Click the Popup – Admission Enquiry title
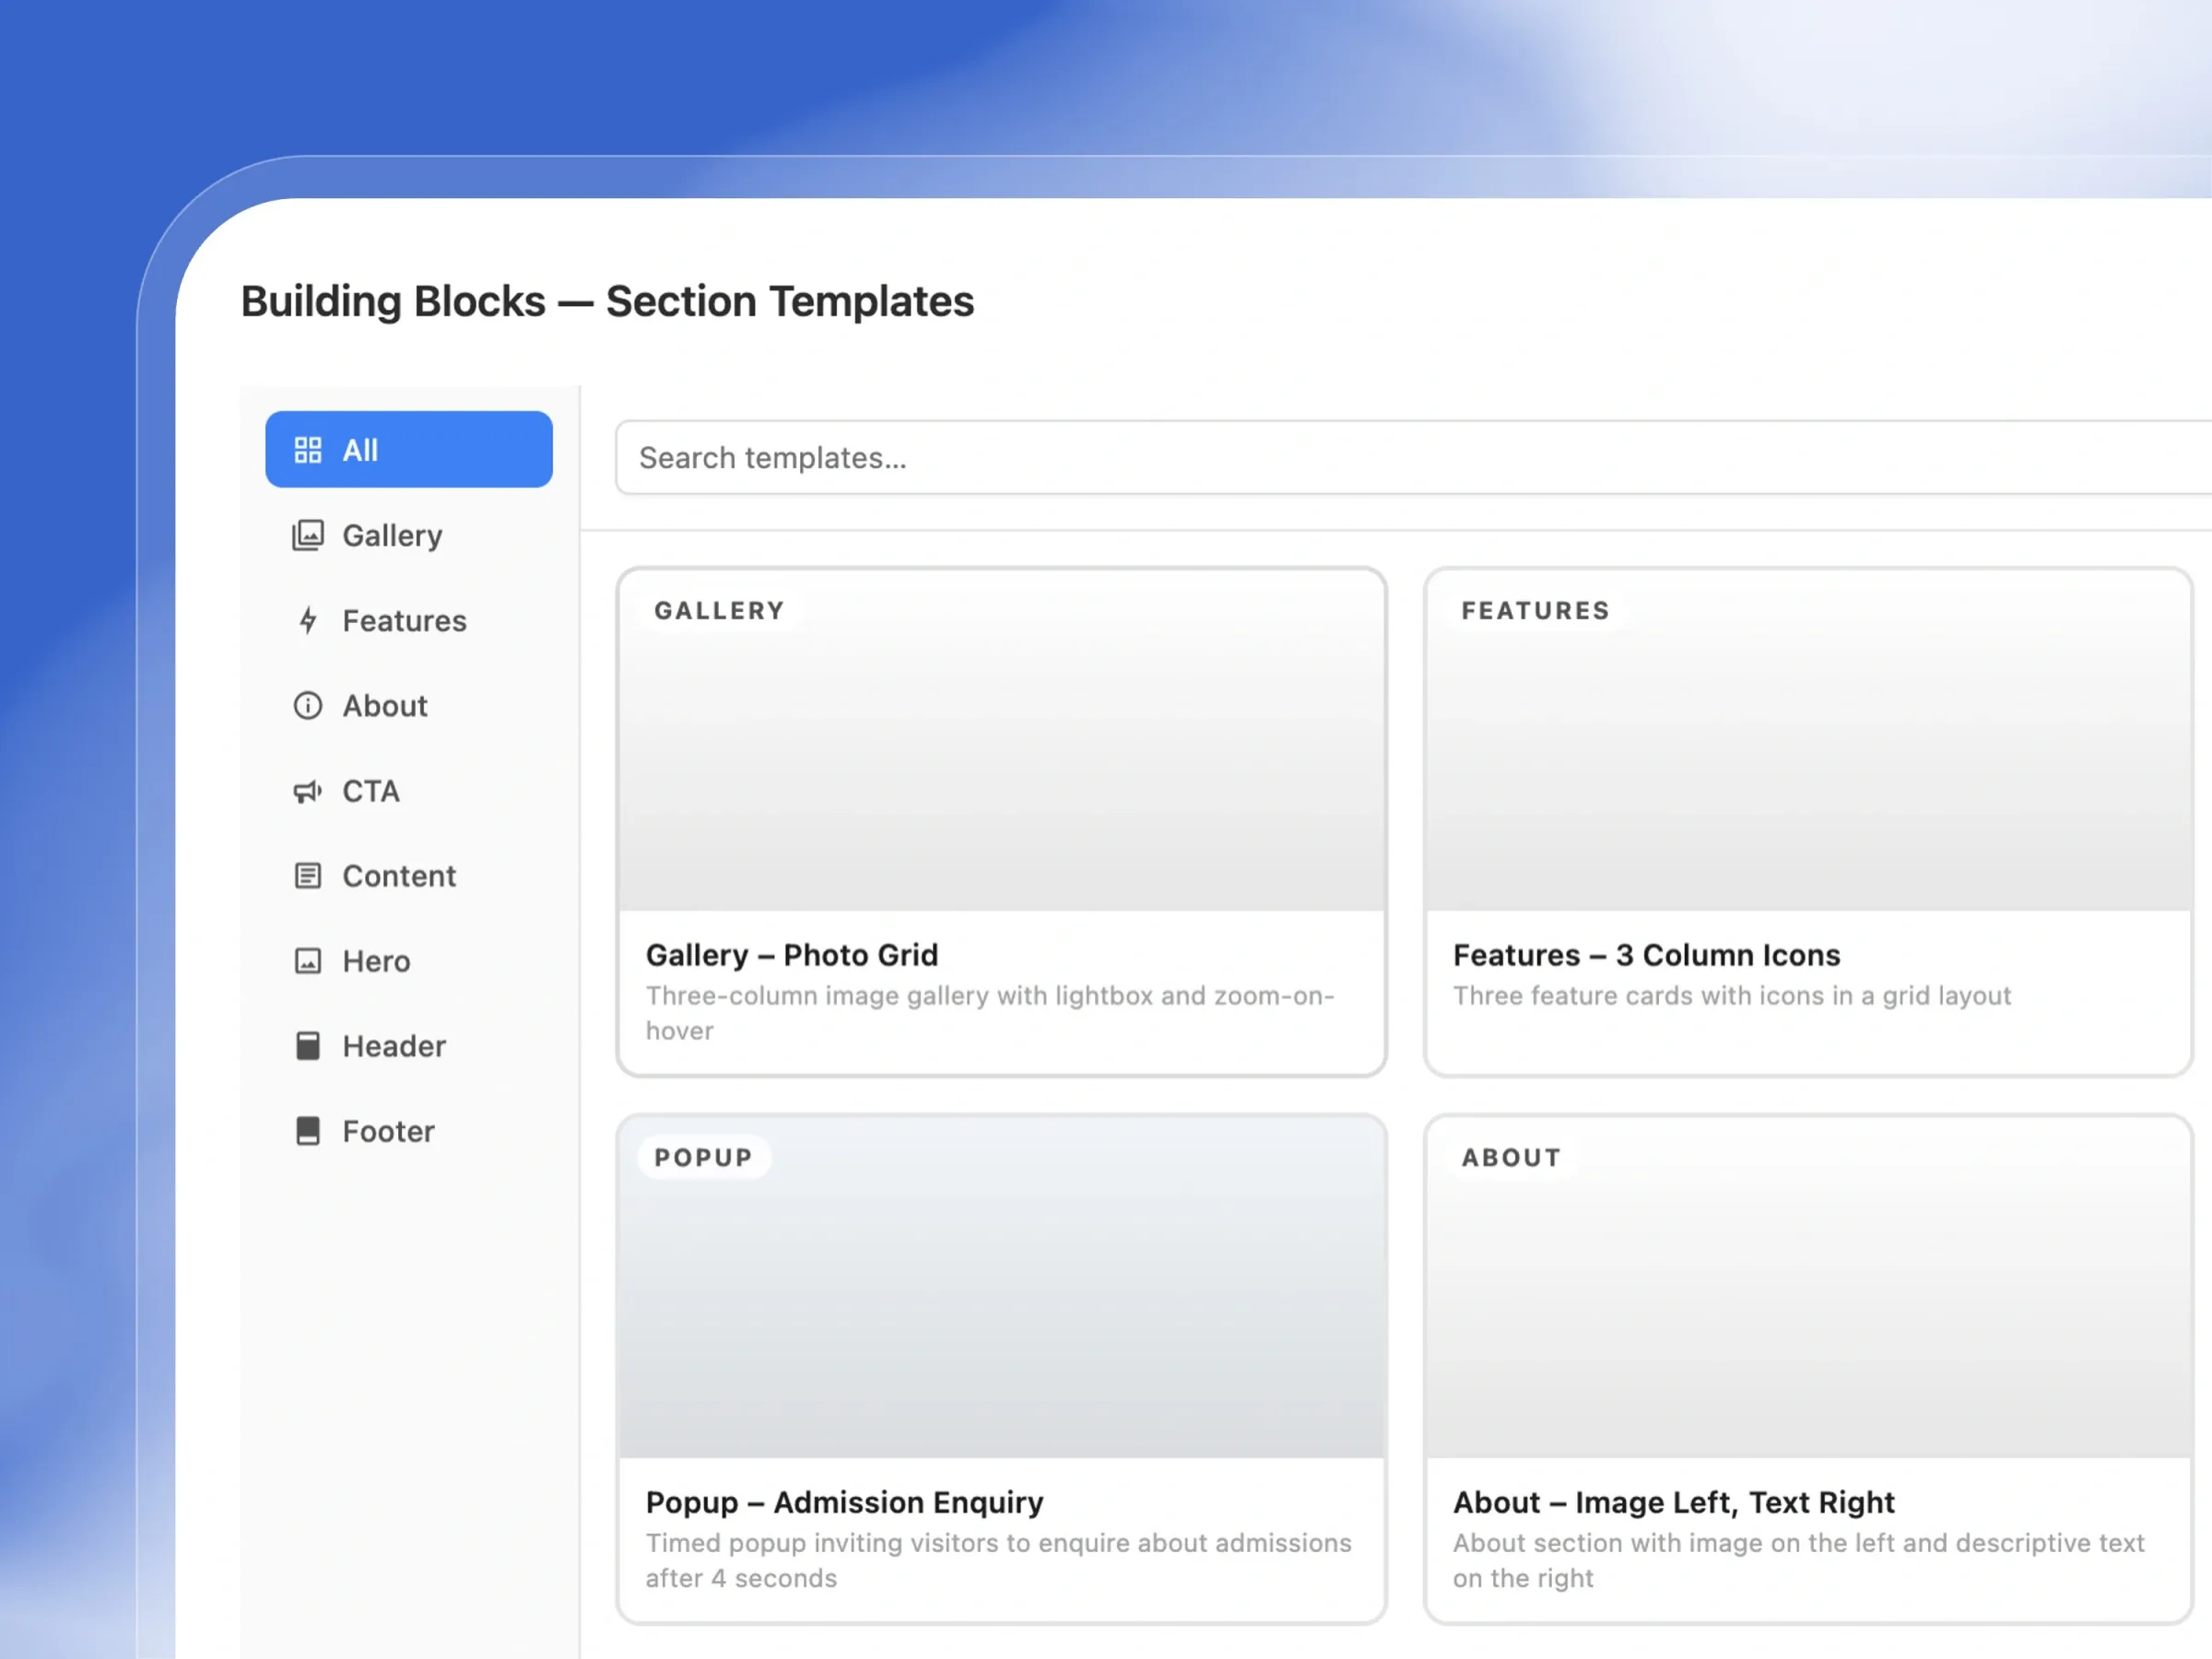2212x1659 pixels. pyautogui.click(x=844, y=1502)
